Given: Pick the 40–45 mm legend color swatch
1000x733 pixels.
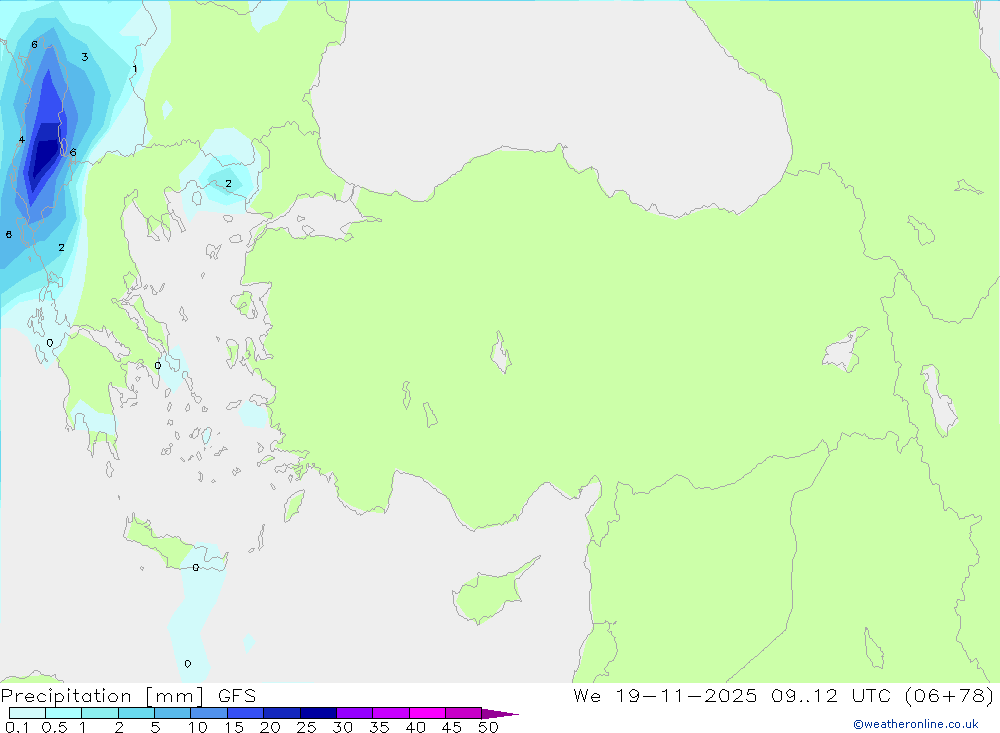Looking at the screenshot, I should (x=427, y=713).
